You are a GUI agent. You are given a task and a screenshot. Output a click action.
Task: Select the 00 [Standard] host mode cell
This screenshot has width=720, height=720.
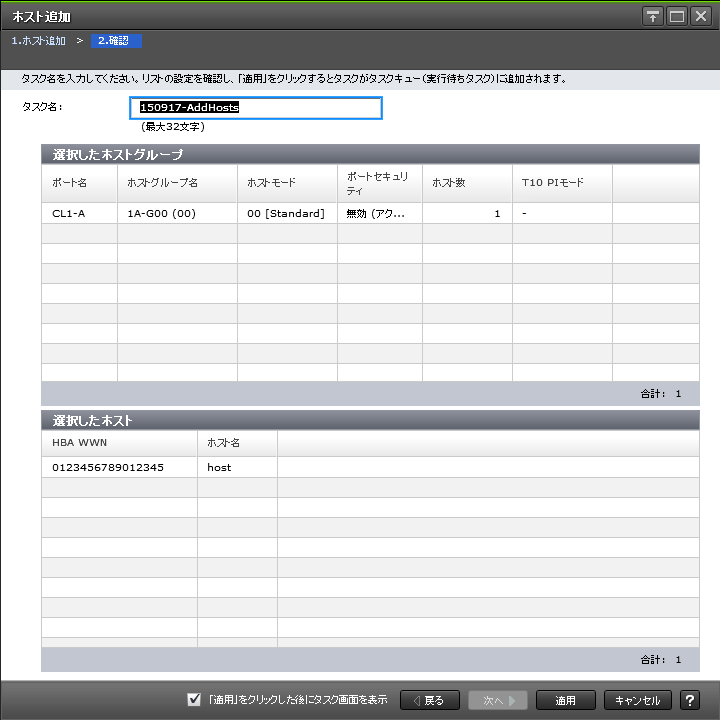tap(287, 214)
